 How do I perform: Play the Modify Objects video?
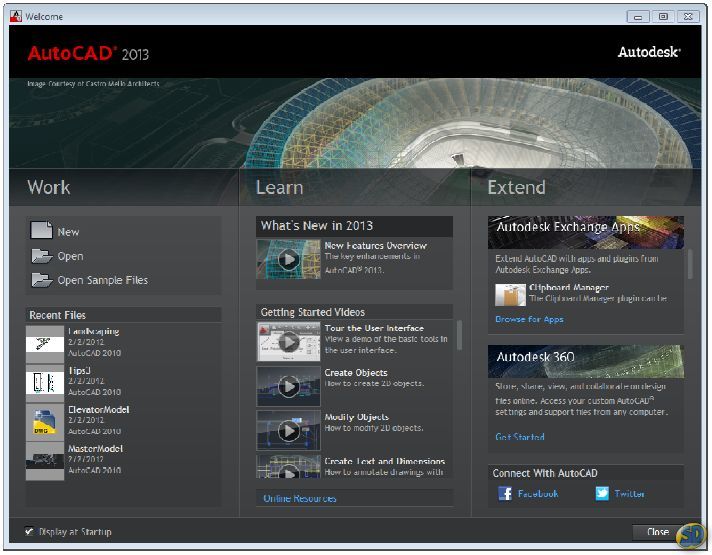click(288, 430)
